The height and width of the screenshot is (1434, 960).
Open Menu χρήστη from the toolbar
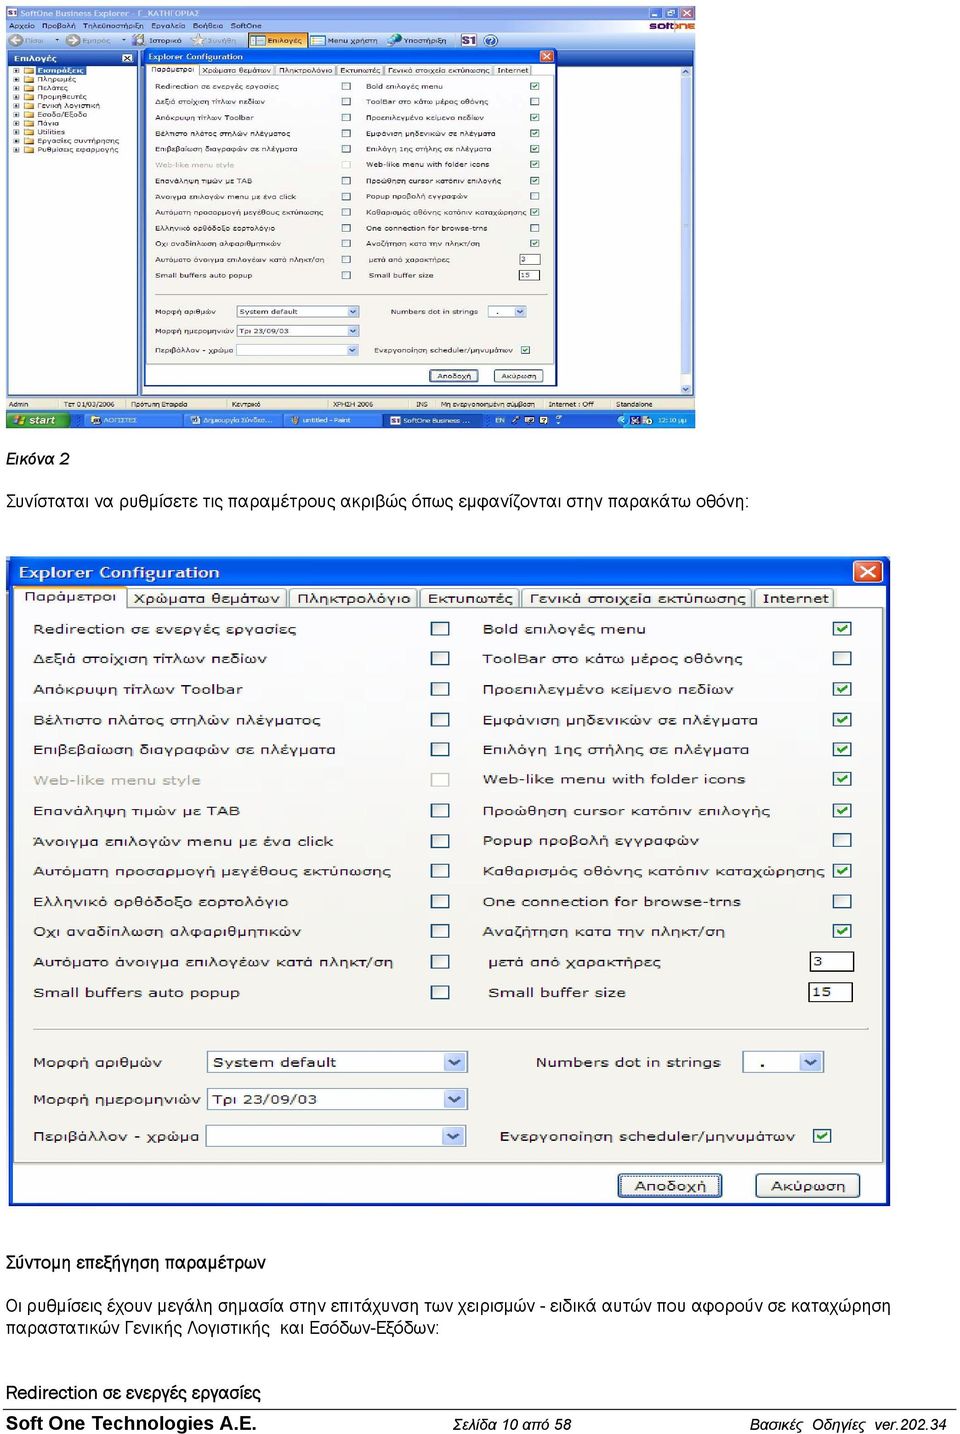[345, 40]
